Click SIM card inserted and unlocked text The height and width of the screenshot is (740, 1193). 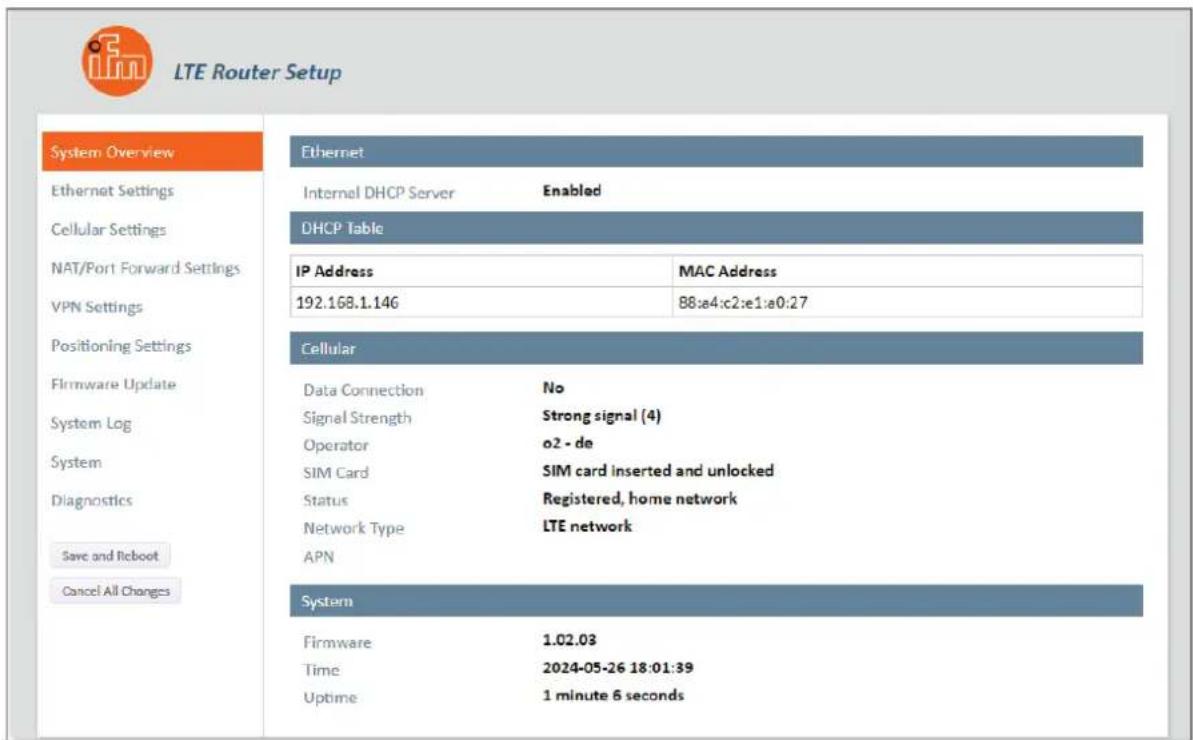point(658,471)
